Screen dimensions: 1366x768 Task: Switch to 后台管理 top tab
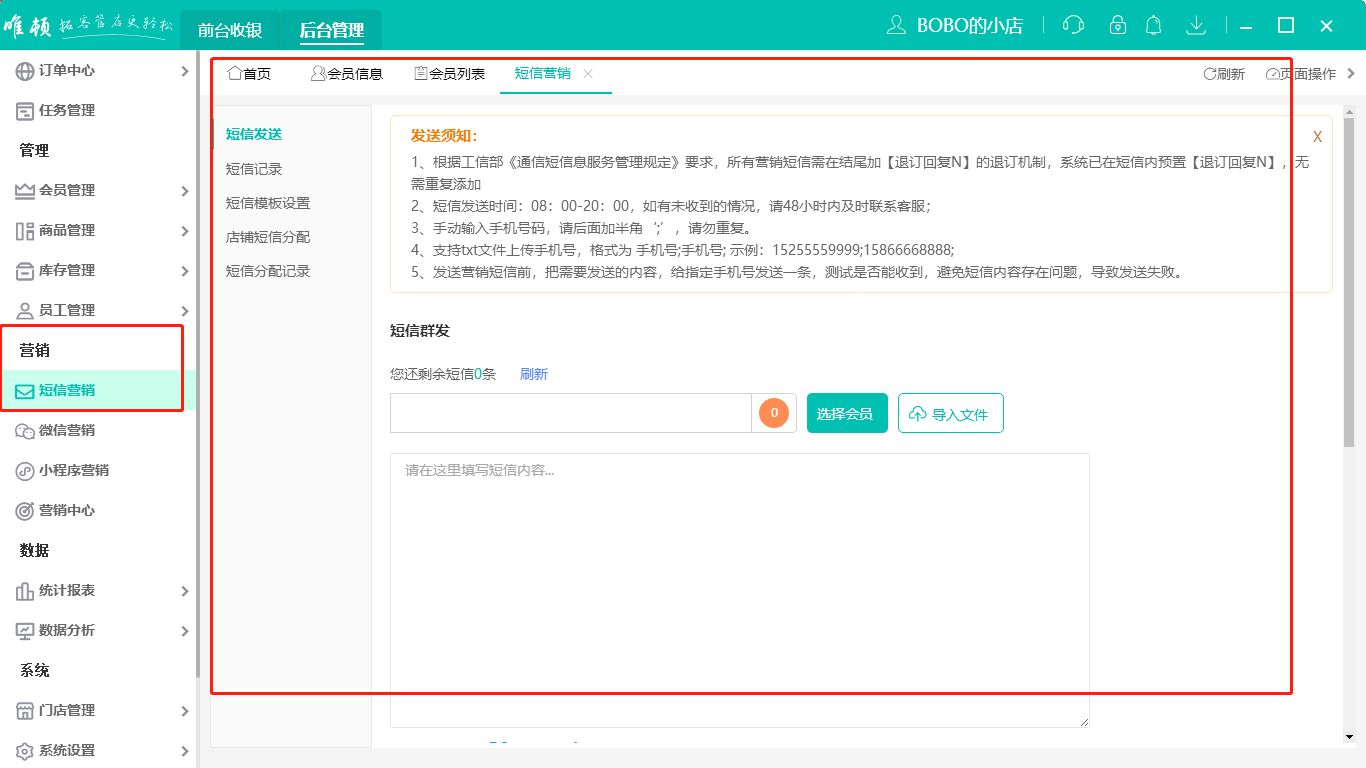(x=332, y=30)
